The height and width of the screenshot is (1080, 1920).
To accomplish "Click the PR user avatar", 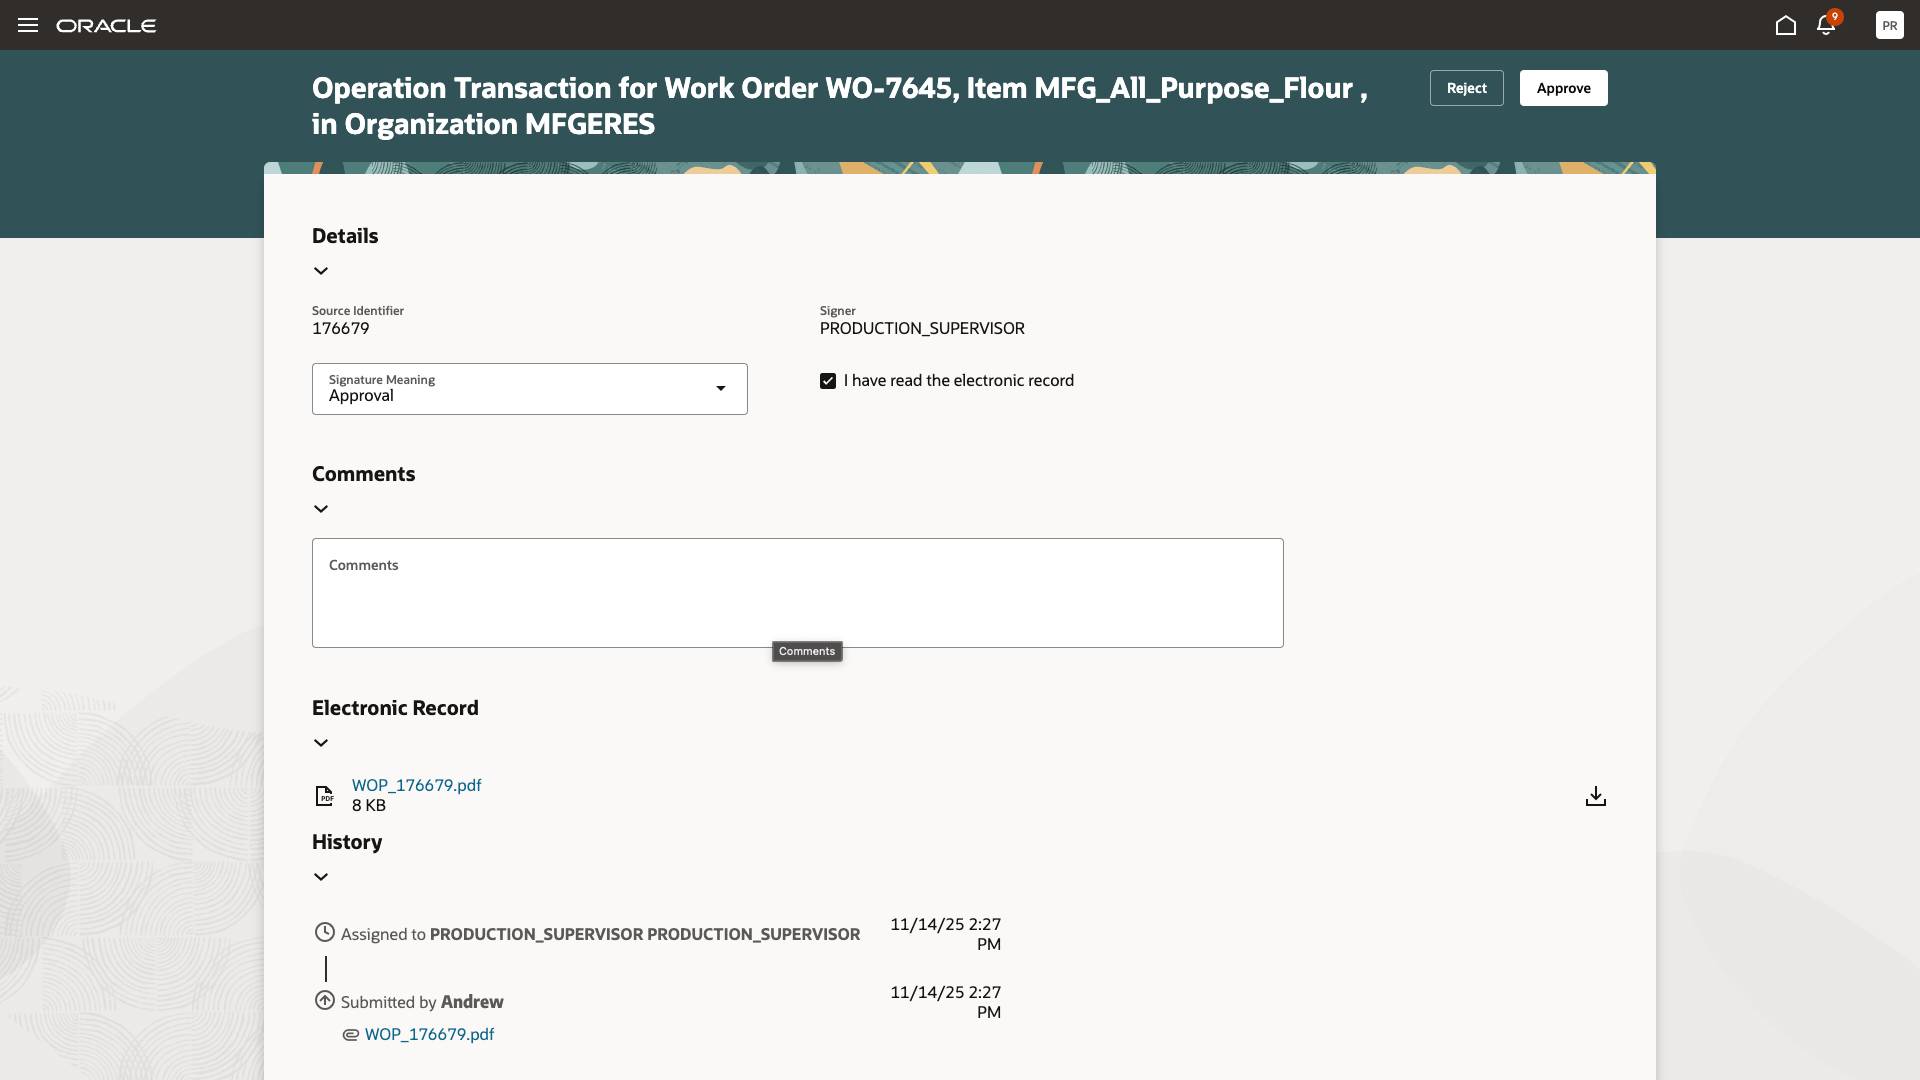I will pyautogui.click(x=1890, y=25).
